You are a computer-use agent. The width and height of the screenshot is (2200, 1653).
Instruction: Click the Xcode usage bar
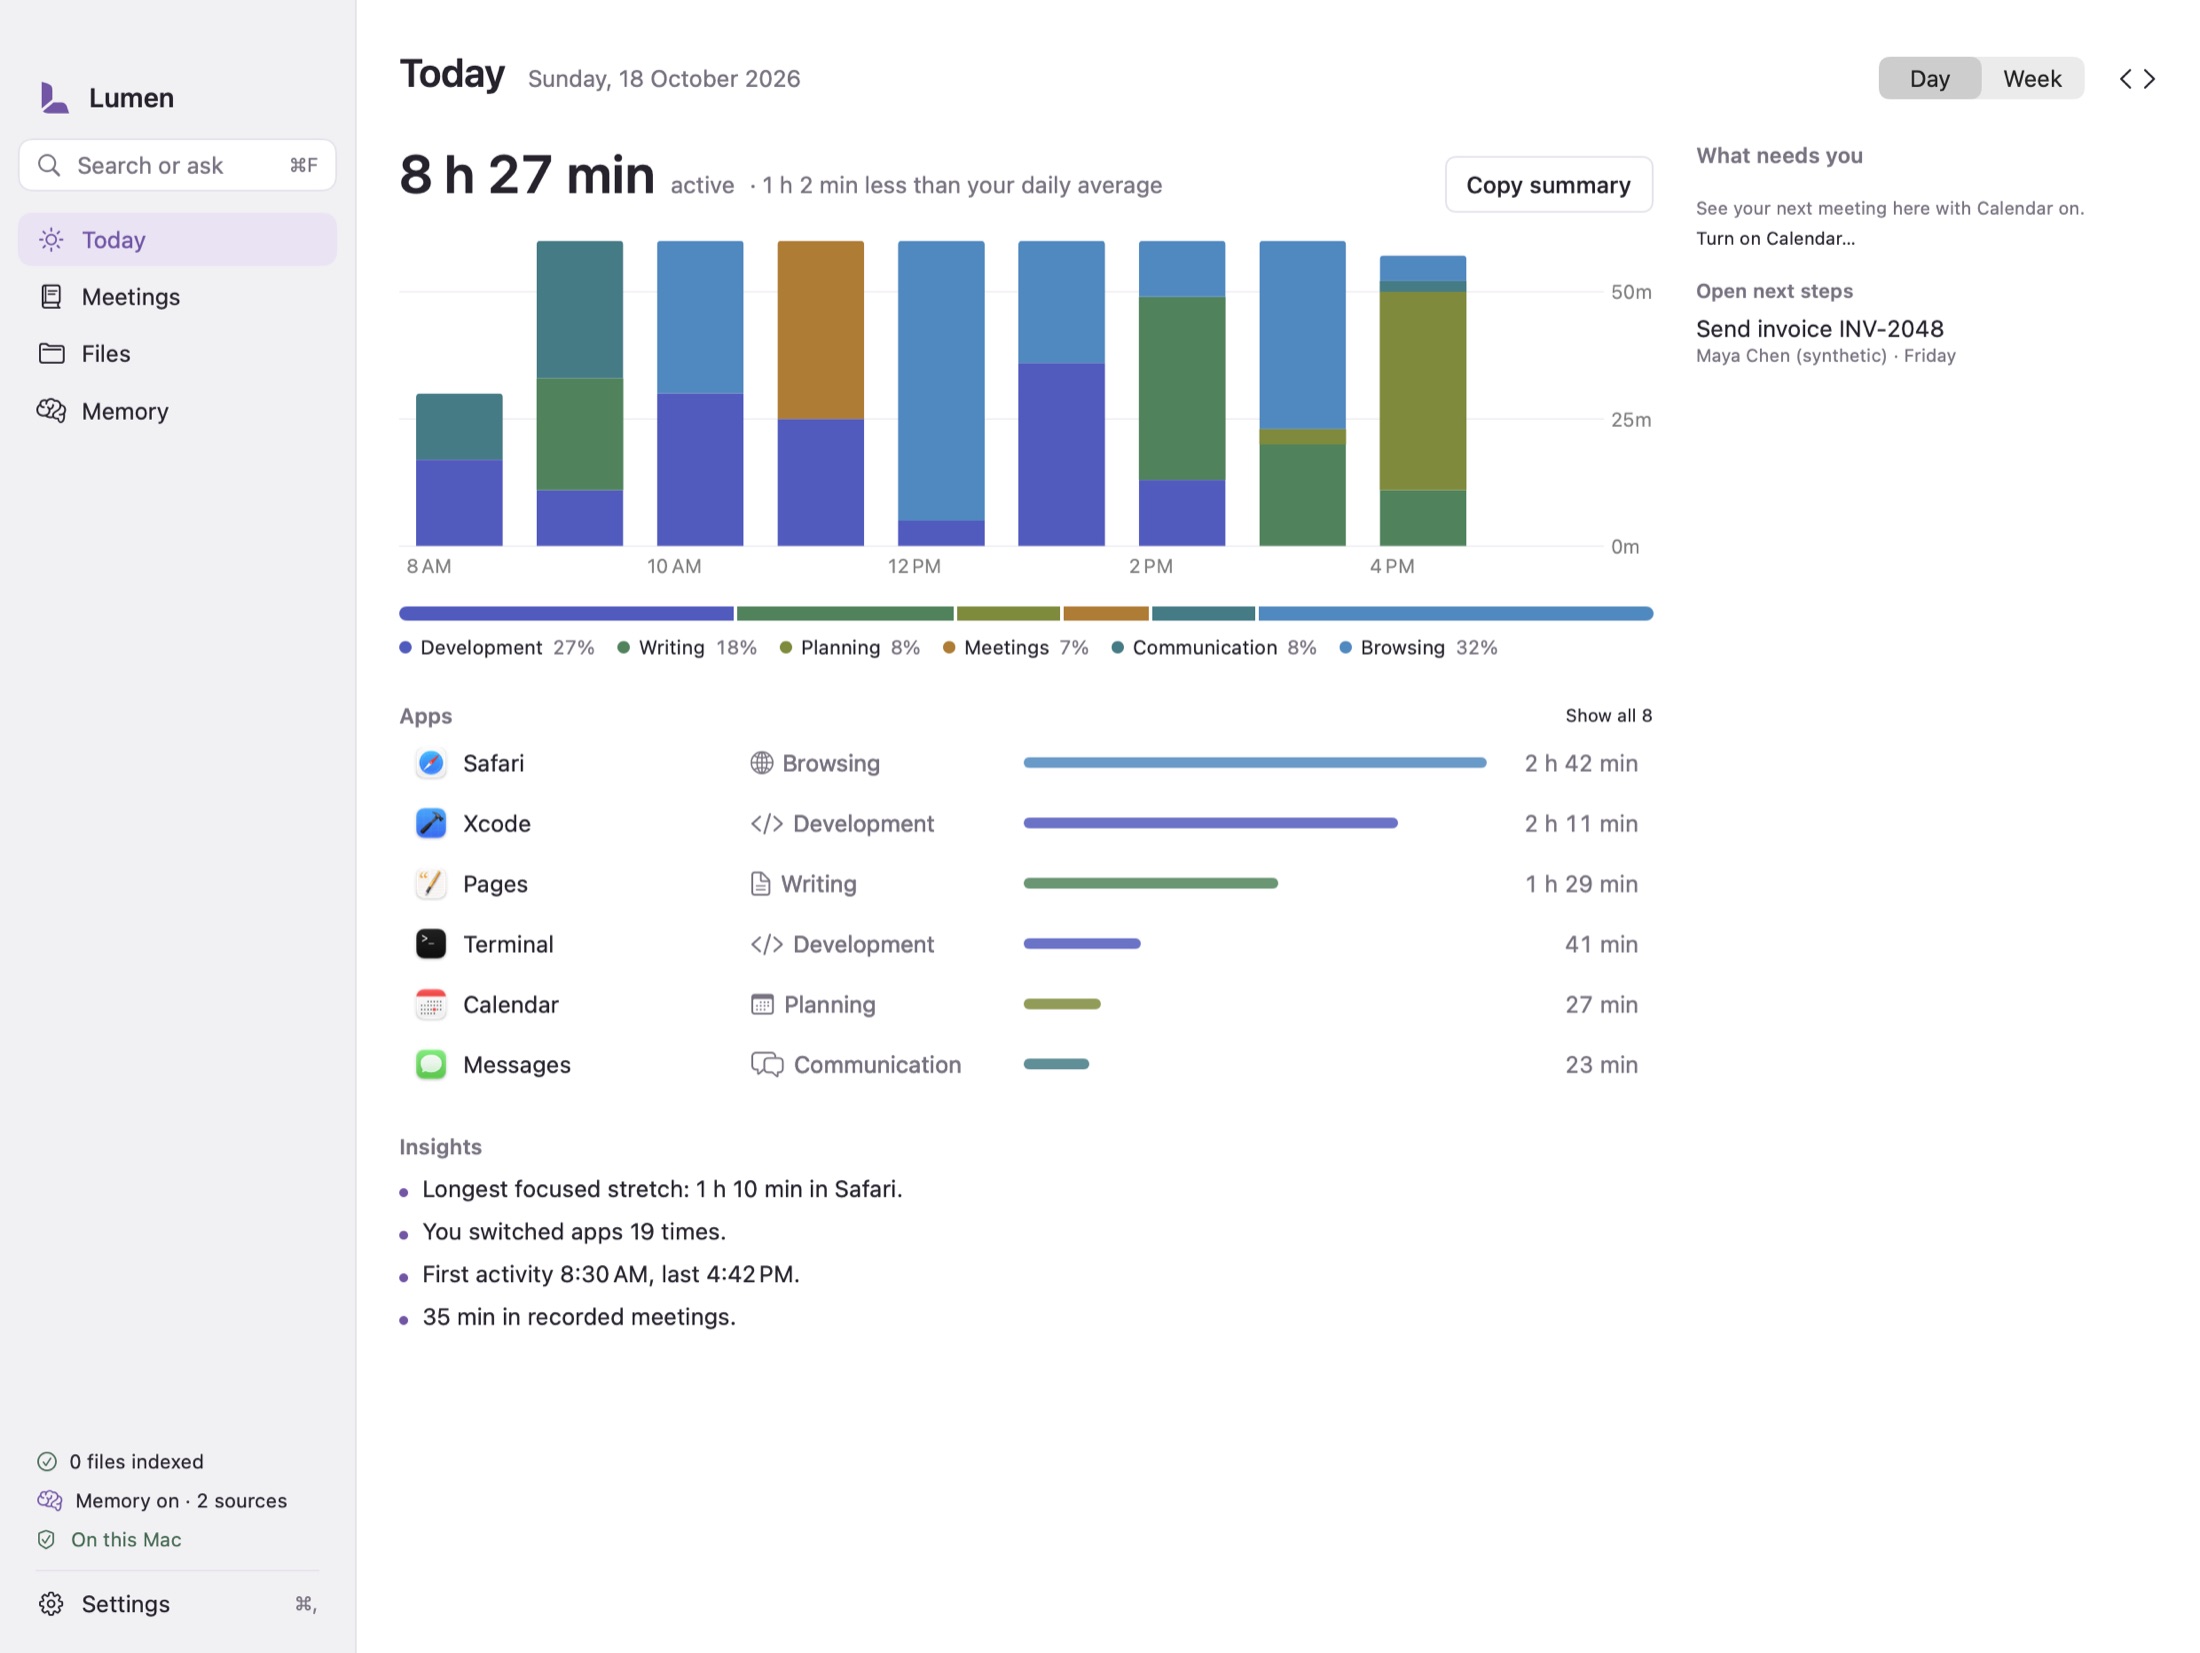point(1210,823)
